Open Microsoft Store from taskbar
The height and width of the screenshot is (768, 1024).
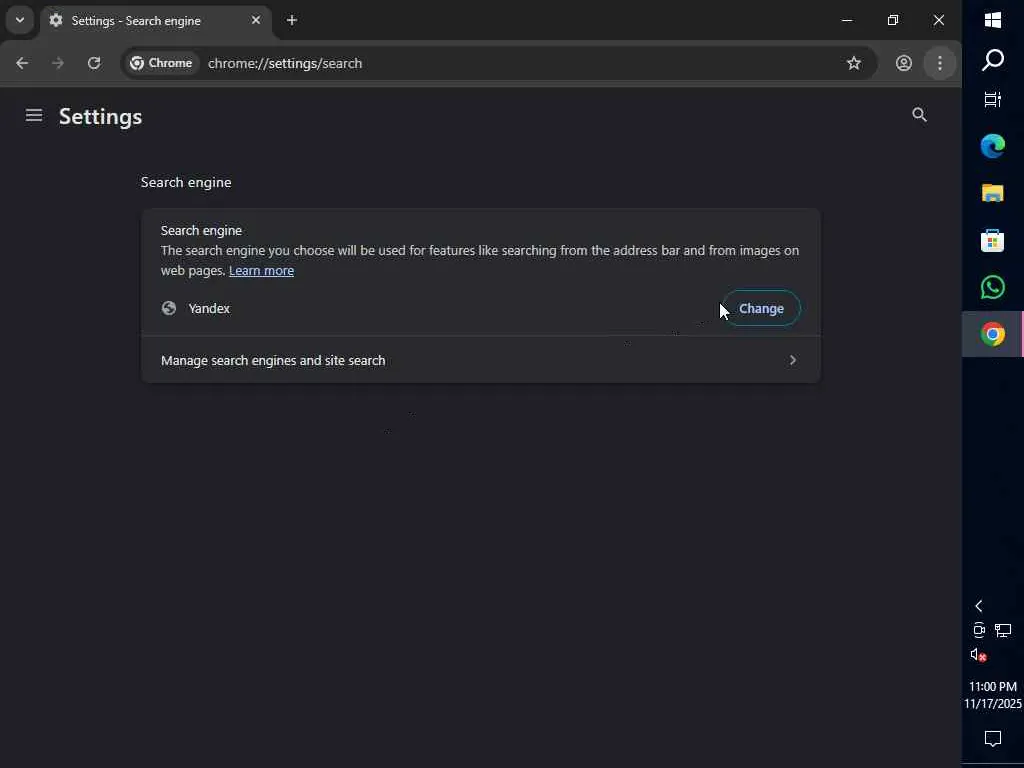pyautogui.click(x=993, y=240)
